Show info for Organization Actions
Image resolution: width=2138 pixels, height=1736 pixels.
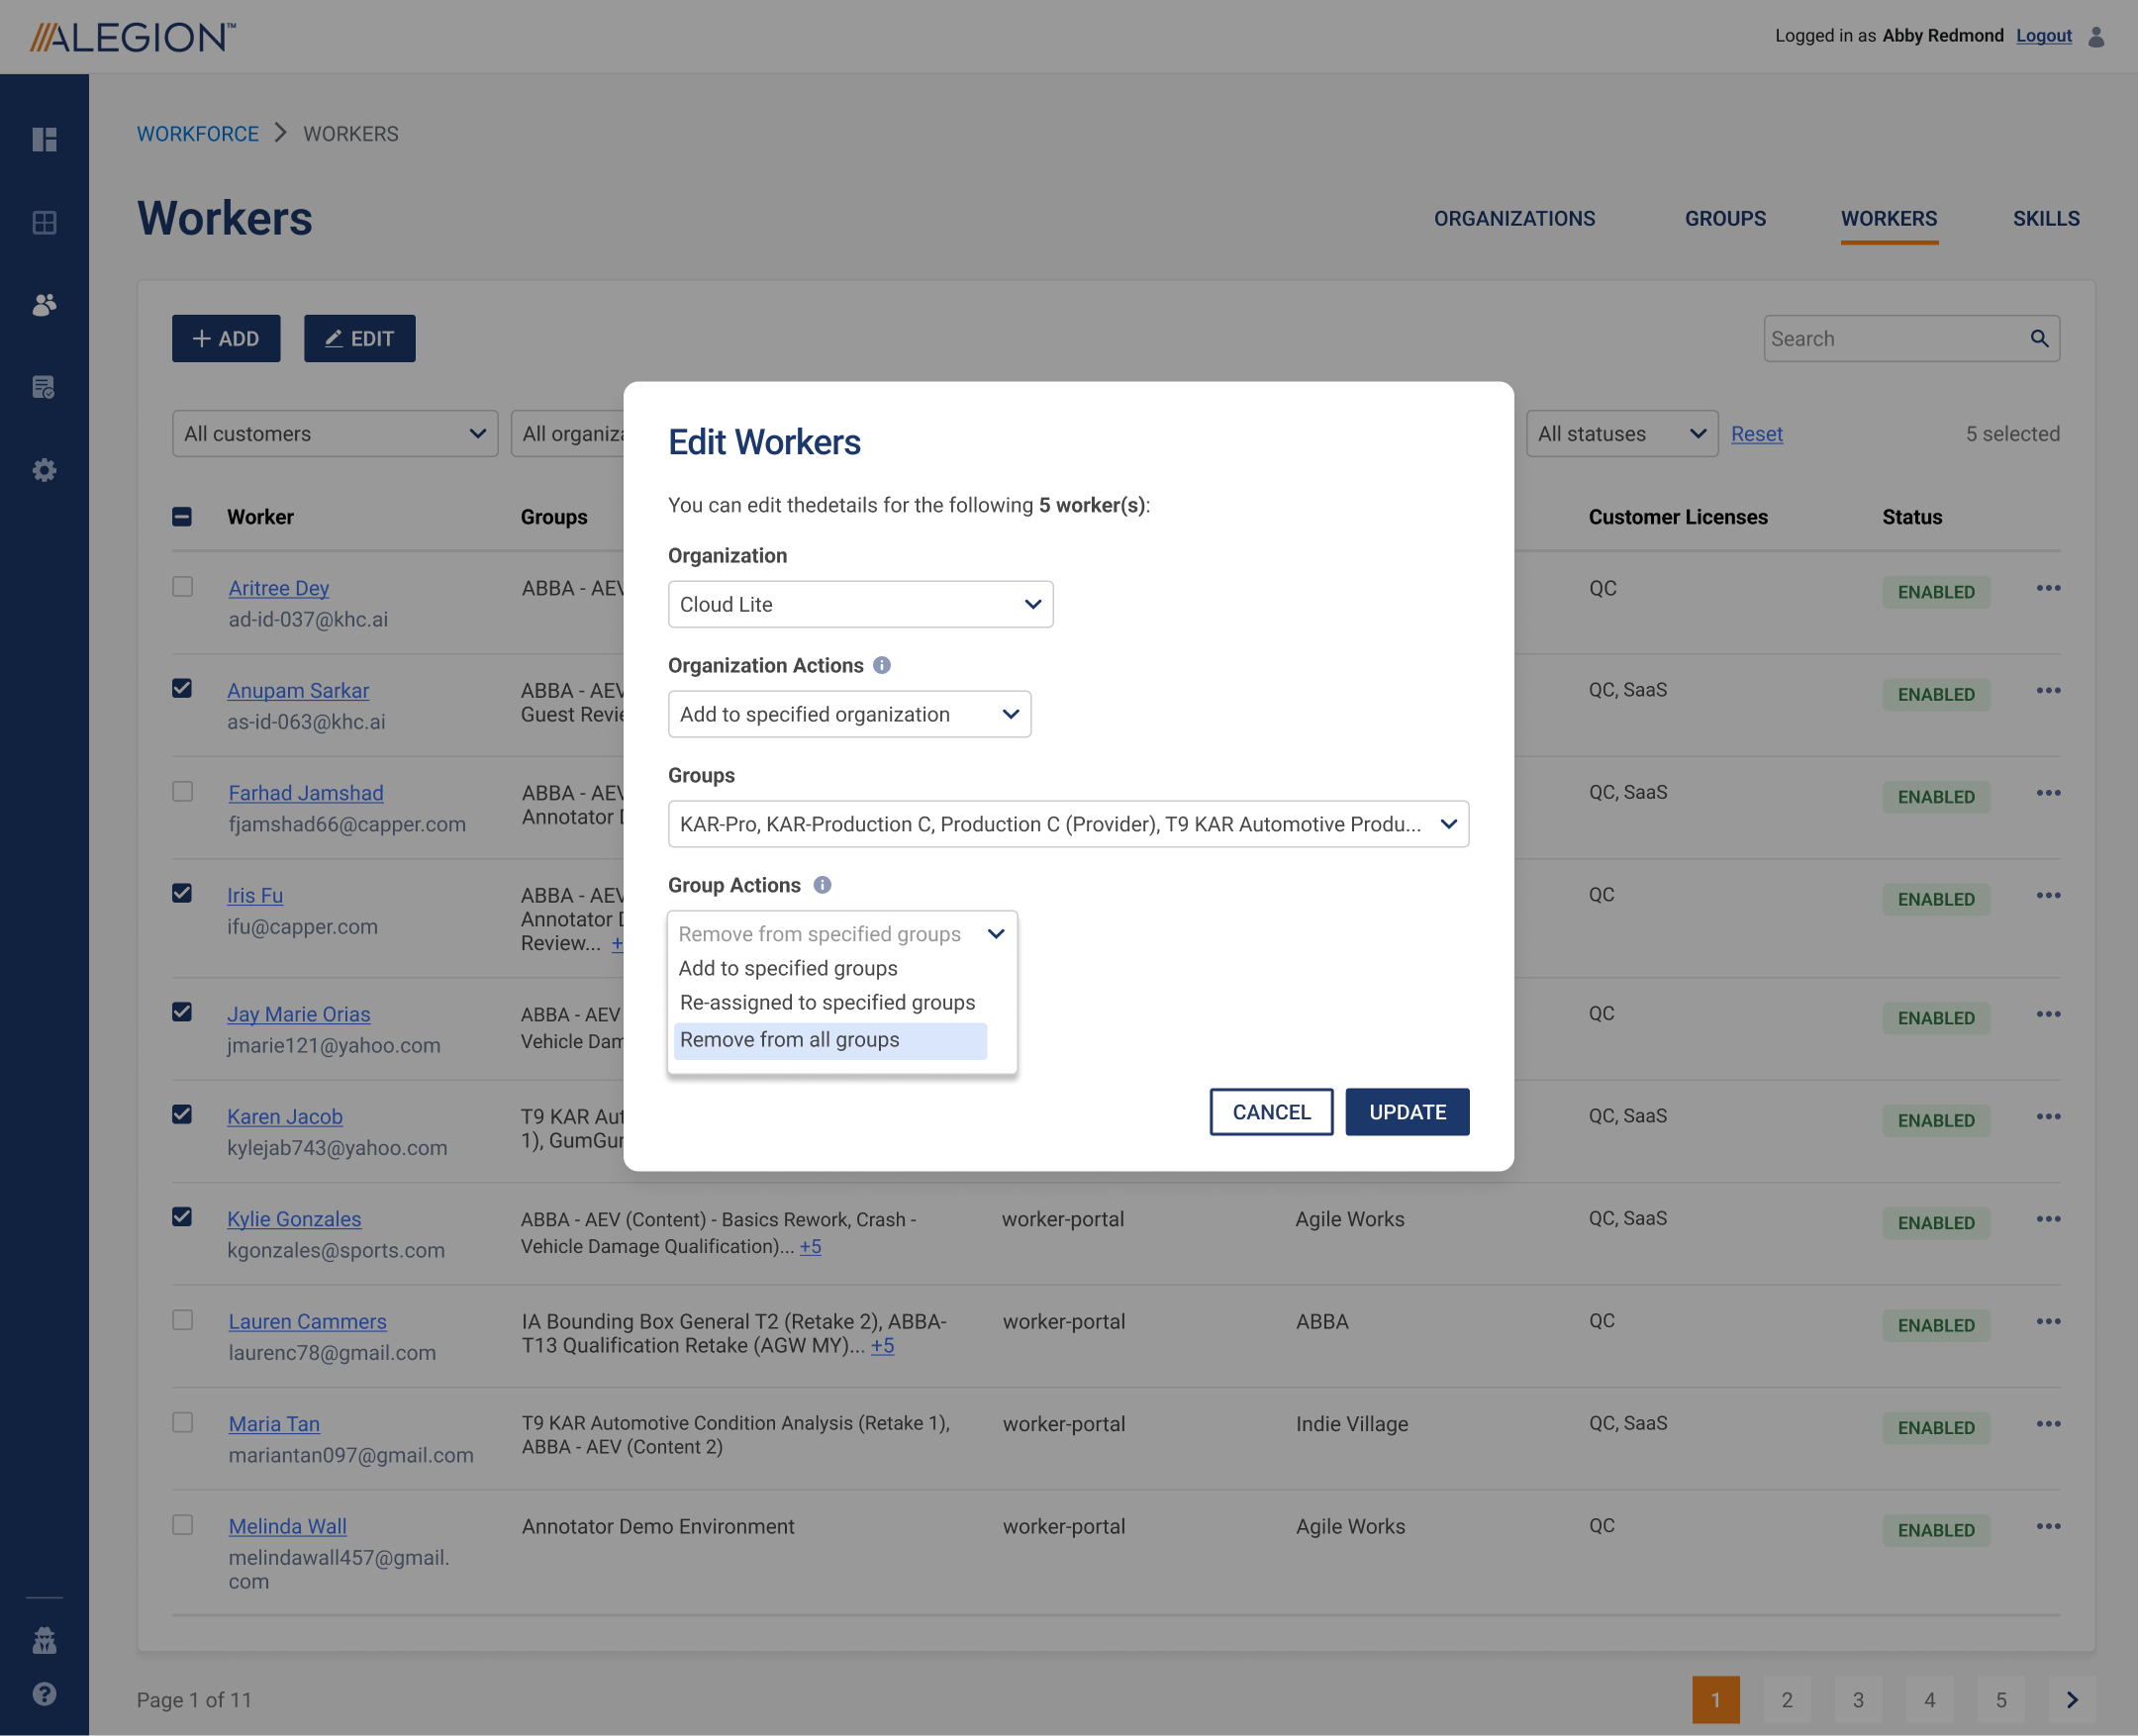881,665
